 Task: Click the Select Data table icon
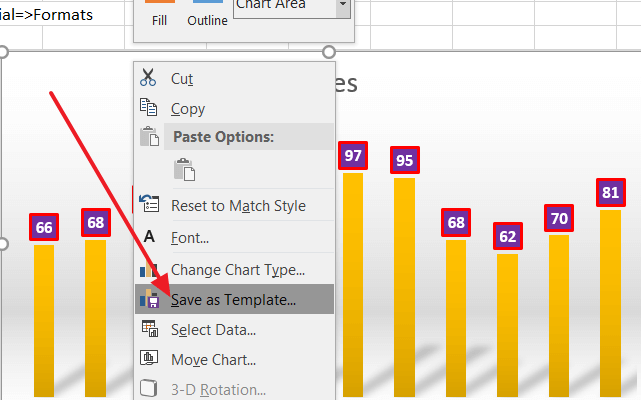150,328
